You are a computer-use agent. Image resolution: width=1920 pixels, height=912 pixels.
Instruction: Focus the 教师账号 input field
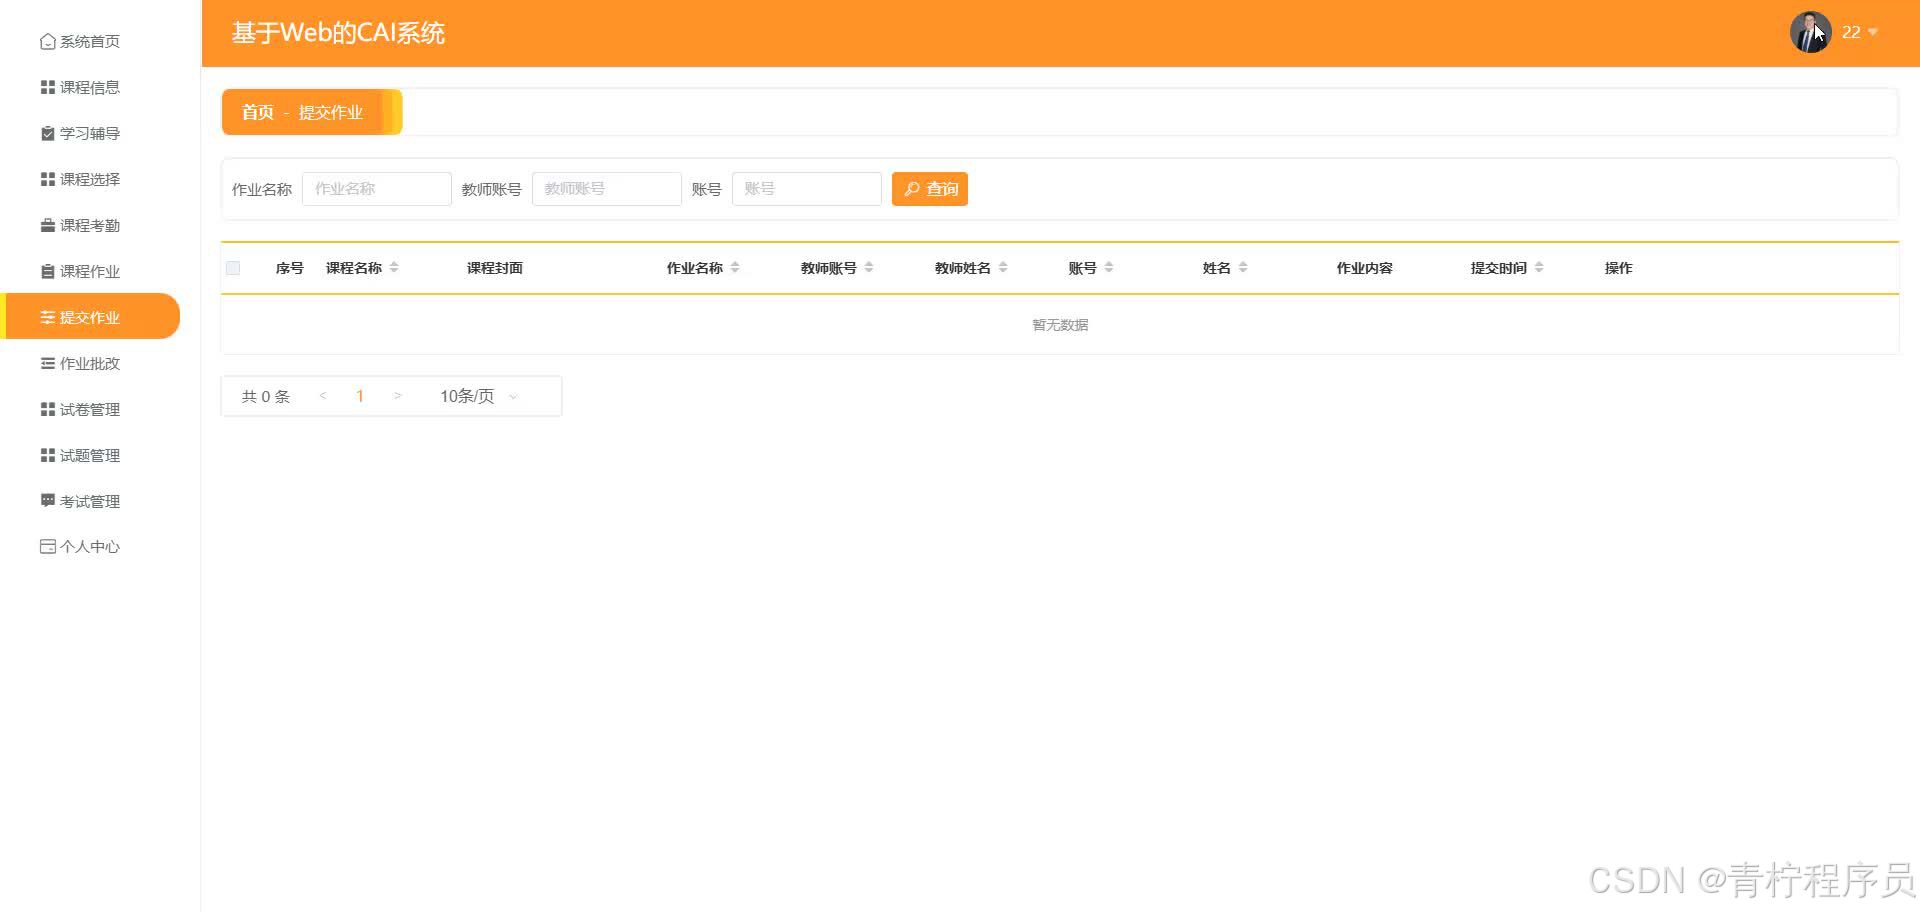[607, 189]
